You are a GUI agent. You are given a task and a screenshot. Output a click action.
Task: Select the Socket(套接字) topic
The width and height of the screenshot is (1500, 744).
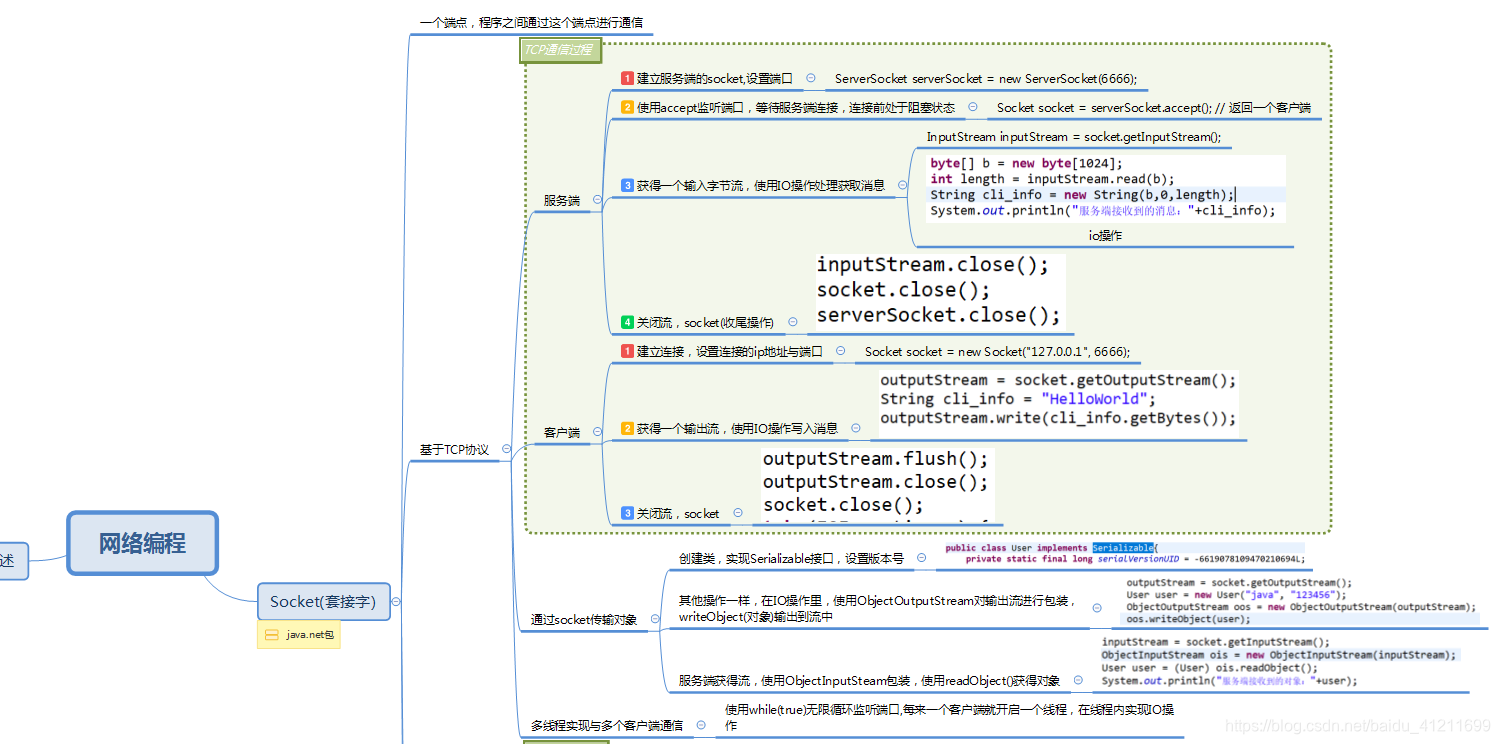[323, 601]
